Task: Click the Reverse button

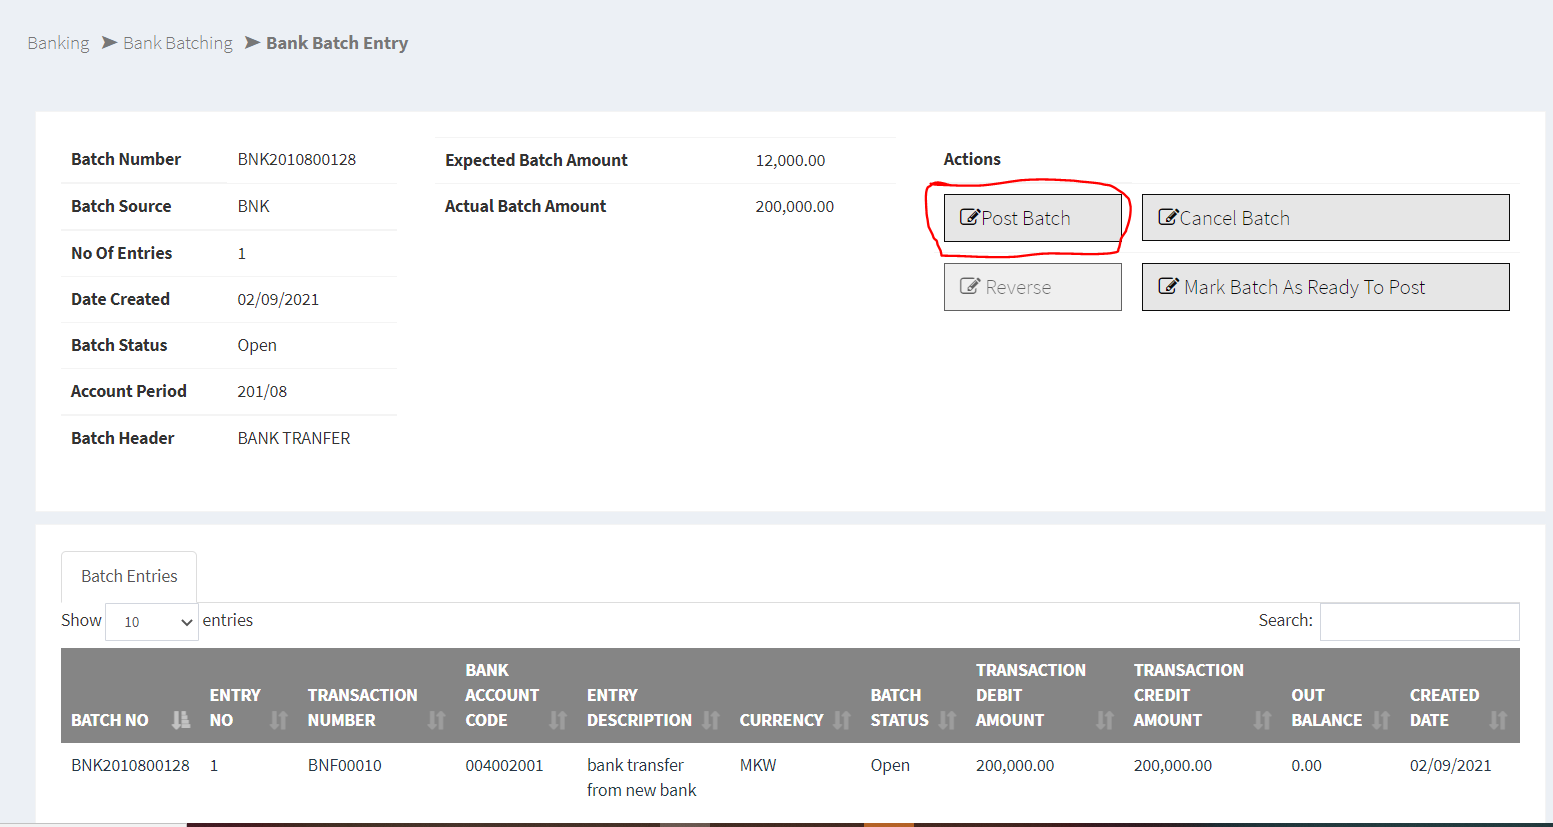Action: [x=1032, y=287]
